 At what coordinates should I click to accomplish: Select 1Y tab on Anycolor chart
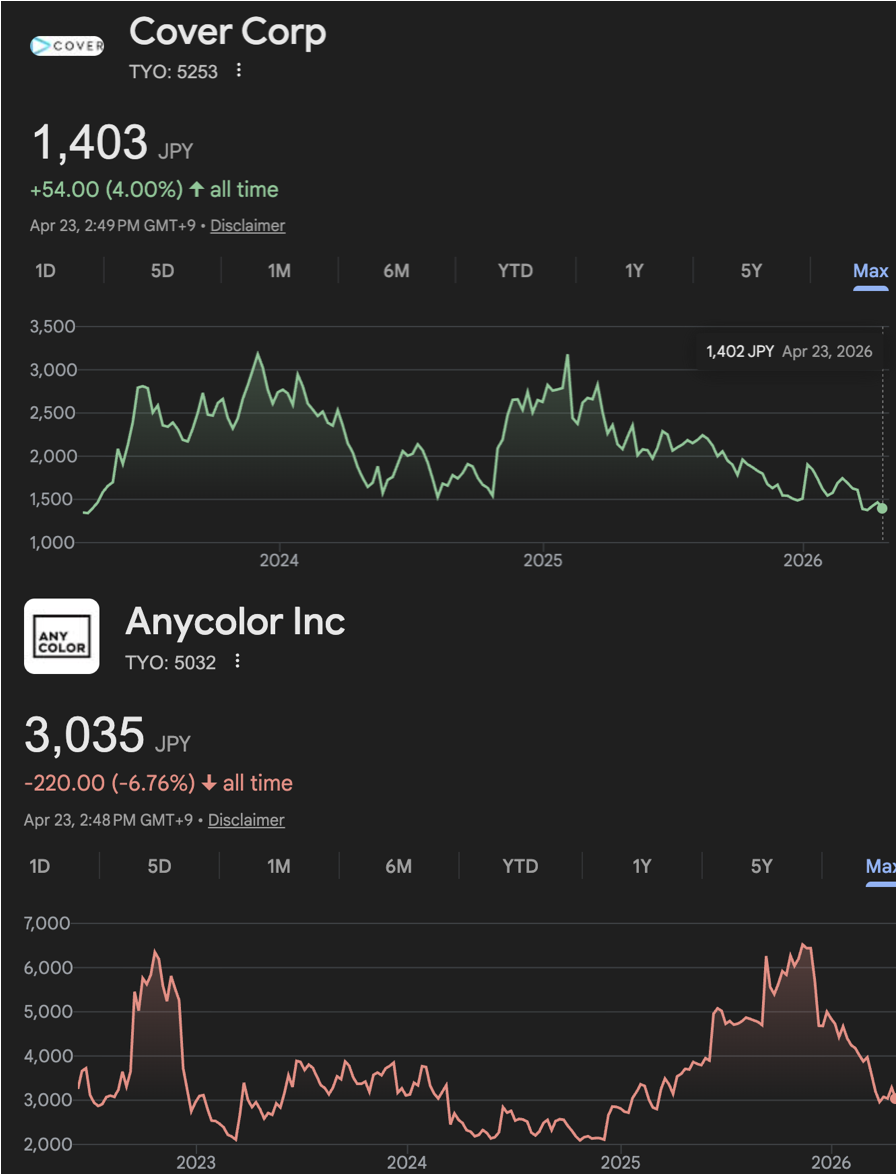click(x=641, y=866)
